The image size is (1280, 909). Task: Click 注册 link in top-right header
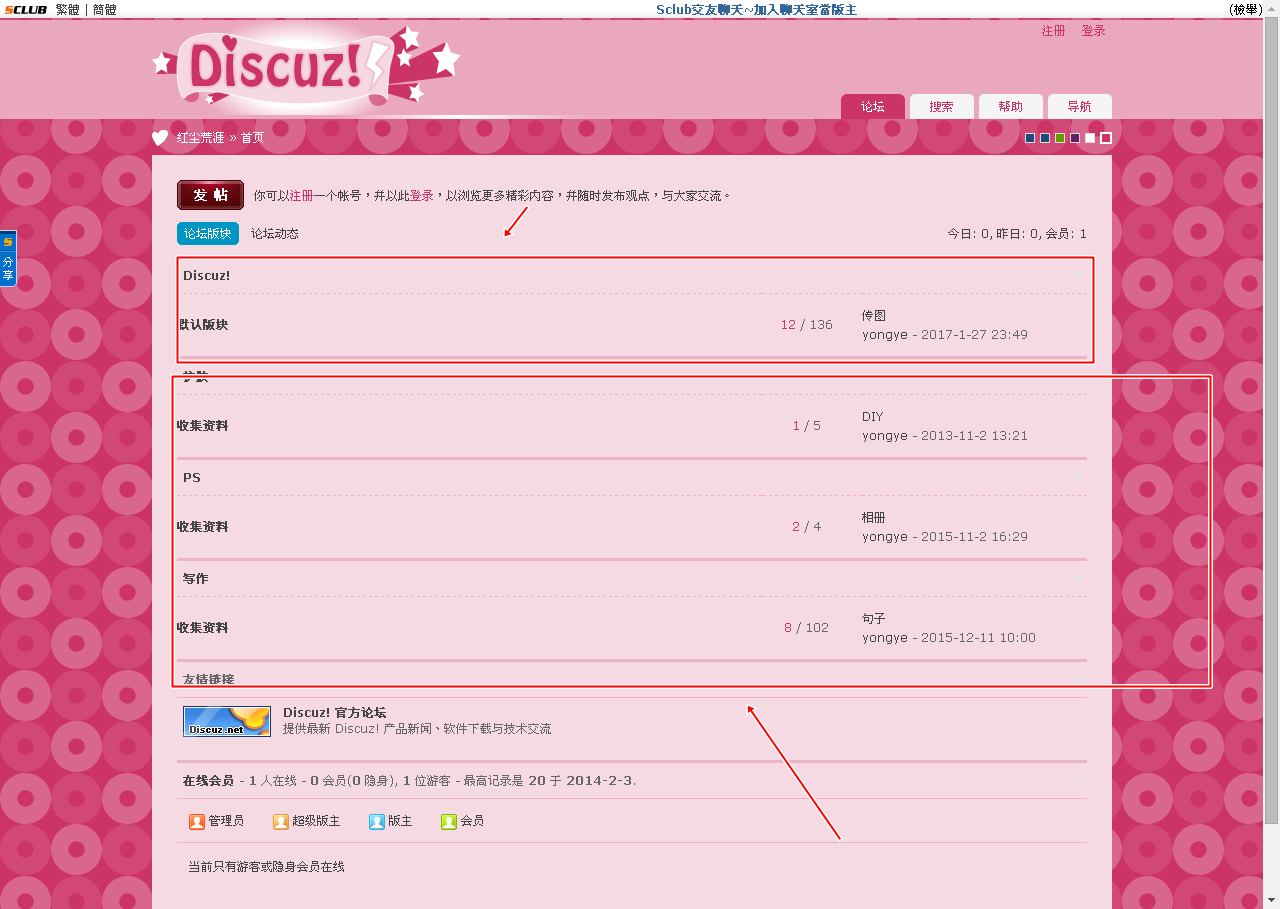1053,31
